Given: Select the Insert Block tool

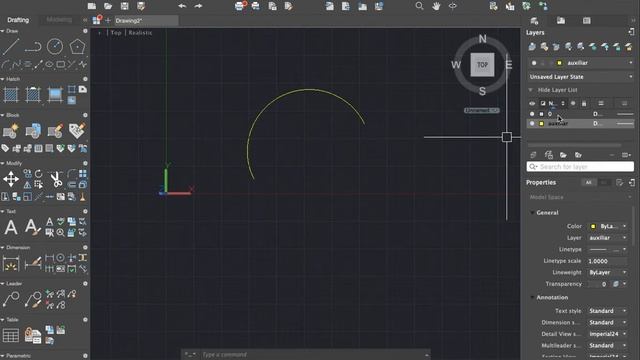Looking at the screenshot, I should pyautogui.click(x=11, y=131).
